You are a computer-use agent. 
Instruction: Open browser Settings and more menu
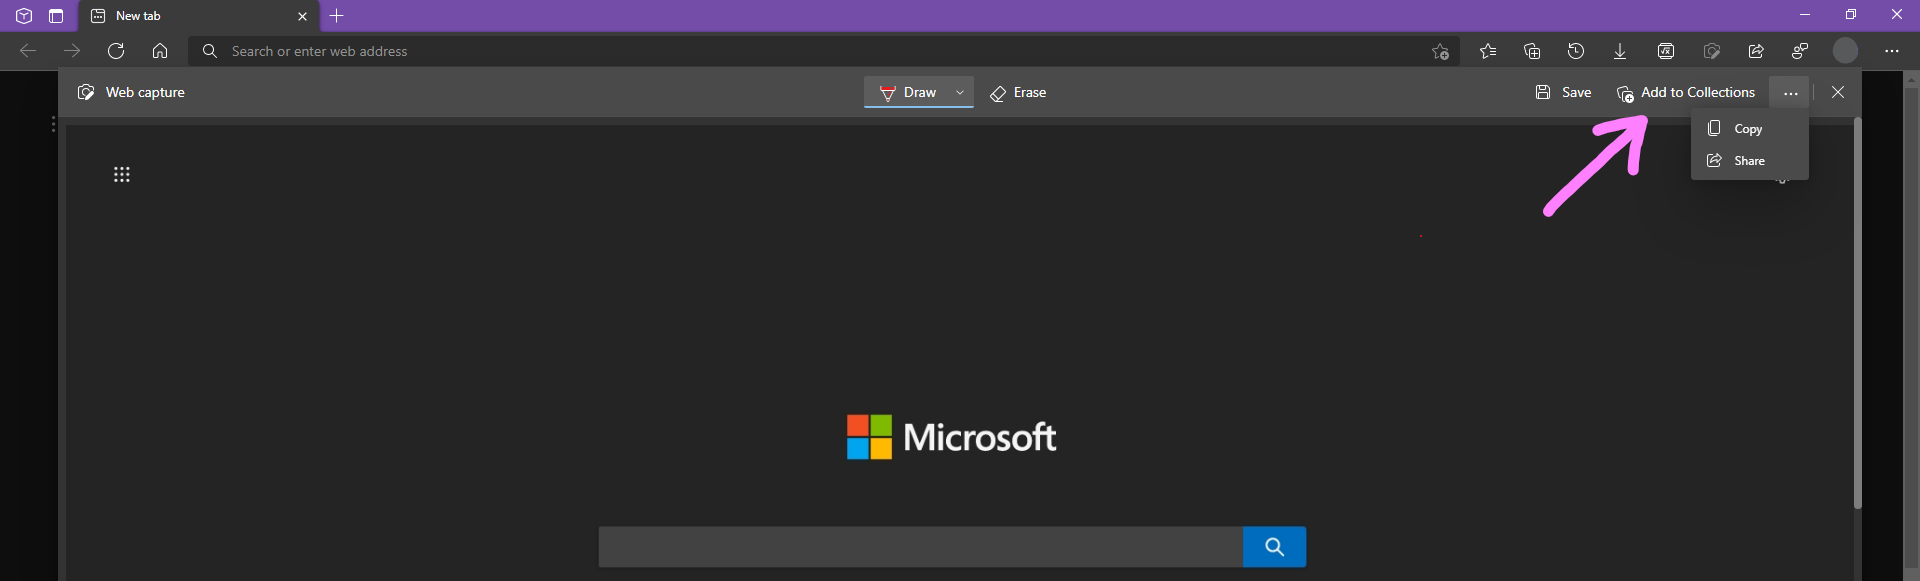pyautogui.click(x=1892, y=51)
